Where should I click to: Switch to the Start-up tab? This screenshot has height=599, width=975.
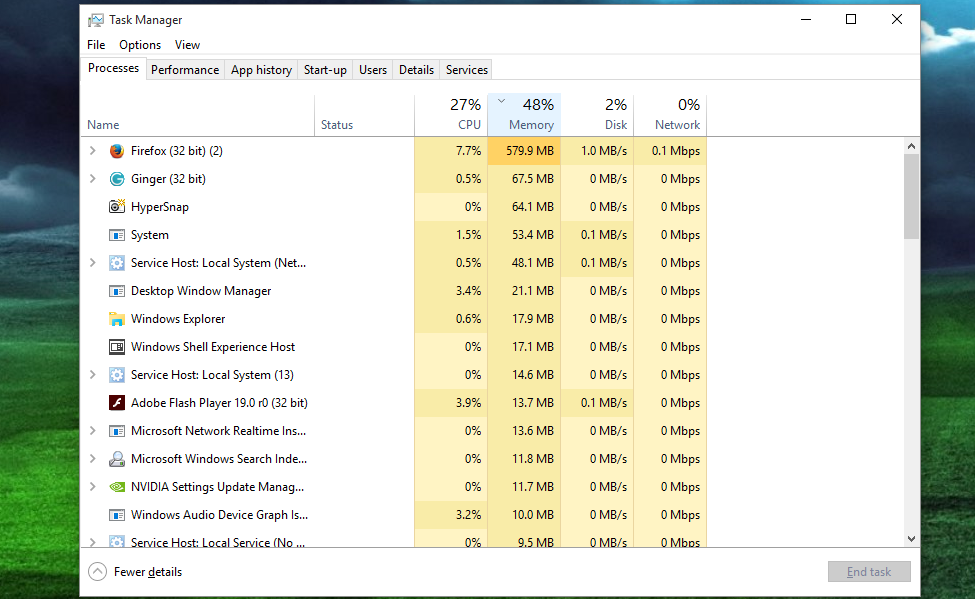325,70
